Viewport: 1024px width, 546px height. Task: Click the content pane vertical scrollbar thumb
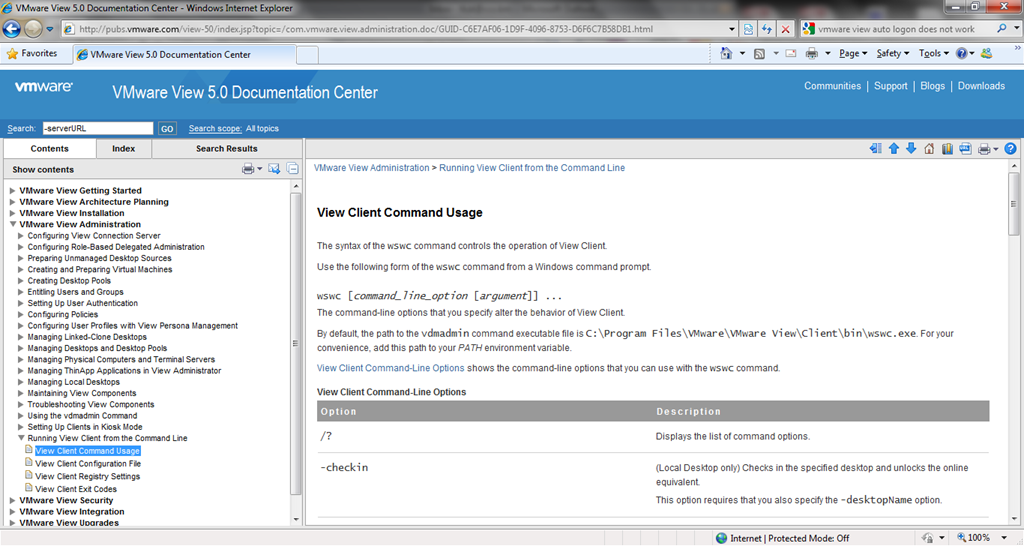click(1014, 204)
